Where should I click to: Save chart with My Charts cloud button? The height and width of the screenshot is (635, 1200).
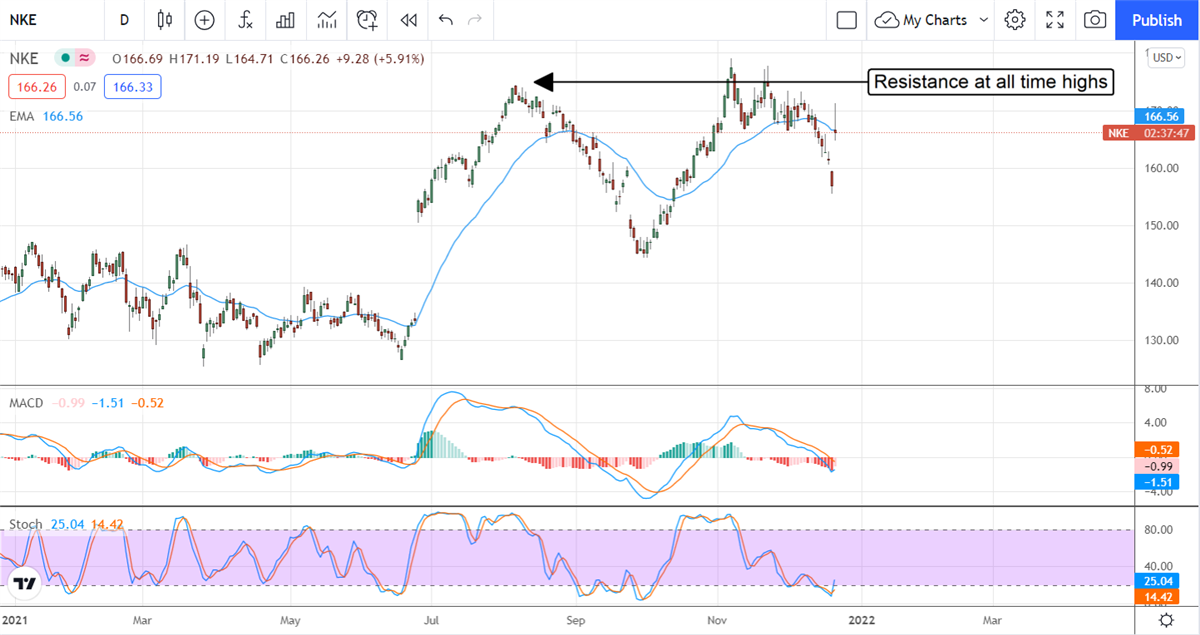pos(921,20)
